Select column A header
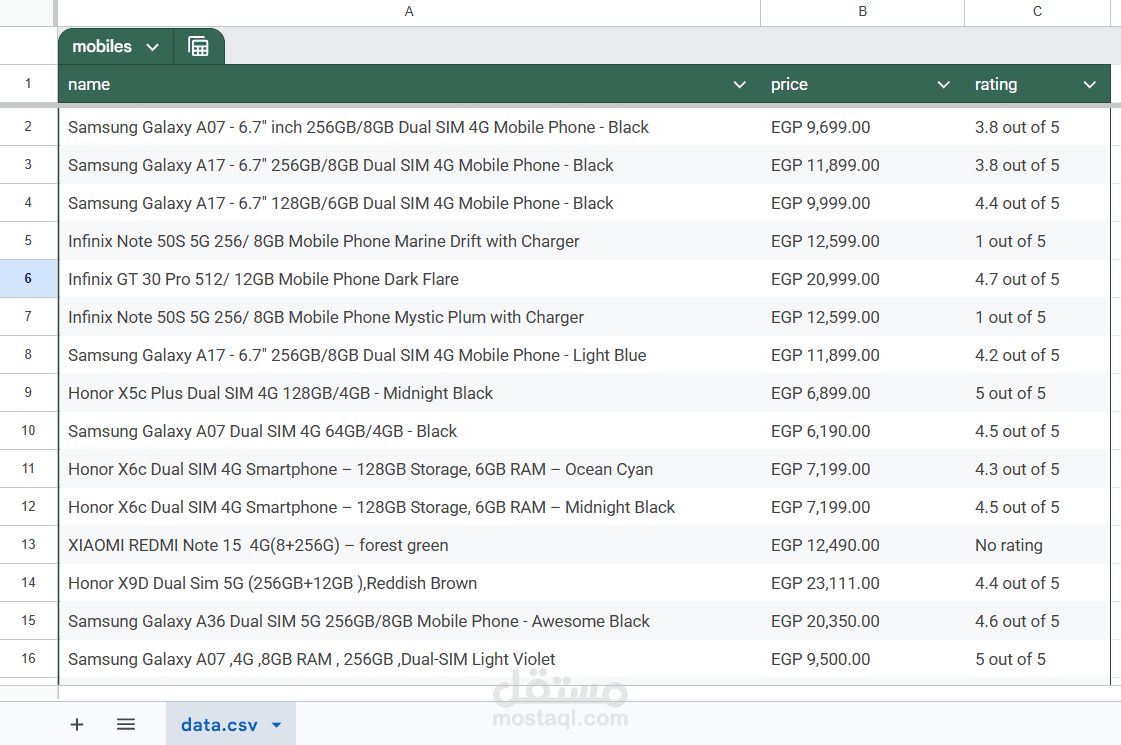The image size is (1121, 745). tap(409, 12)
